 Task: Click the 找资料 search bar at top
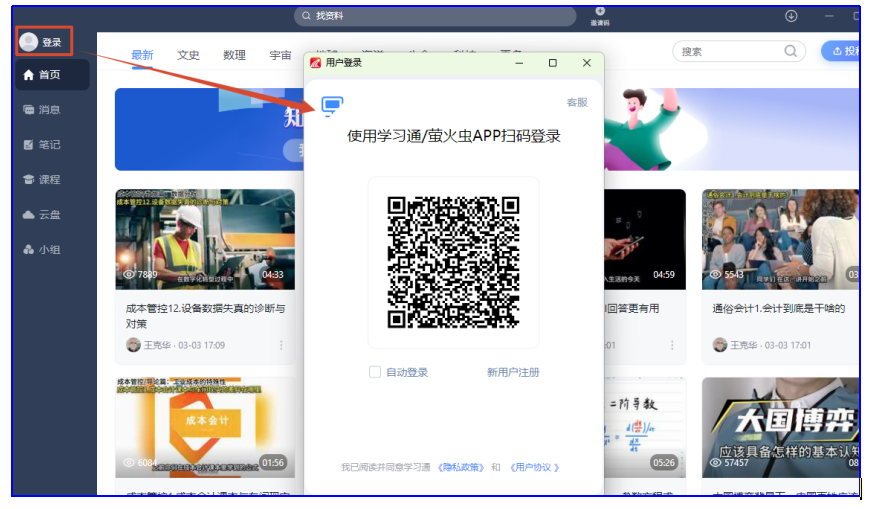pos(435,16)
